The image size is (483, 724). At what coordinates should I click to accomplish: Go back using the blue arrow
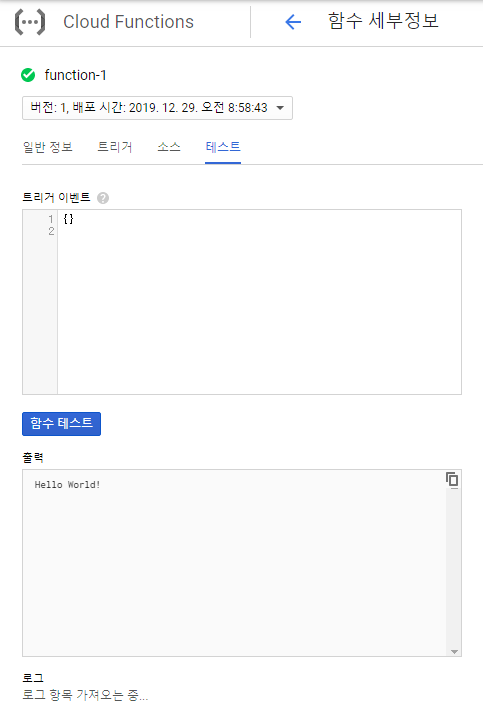[x=293, y=22]
